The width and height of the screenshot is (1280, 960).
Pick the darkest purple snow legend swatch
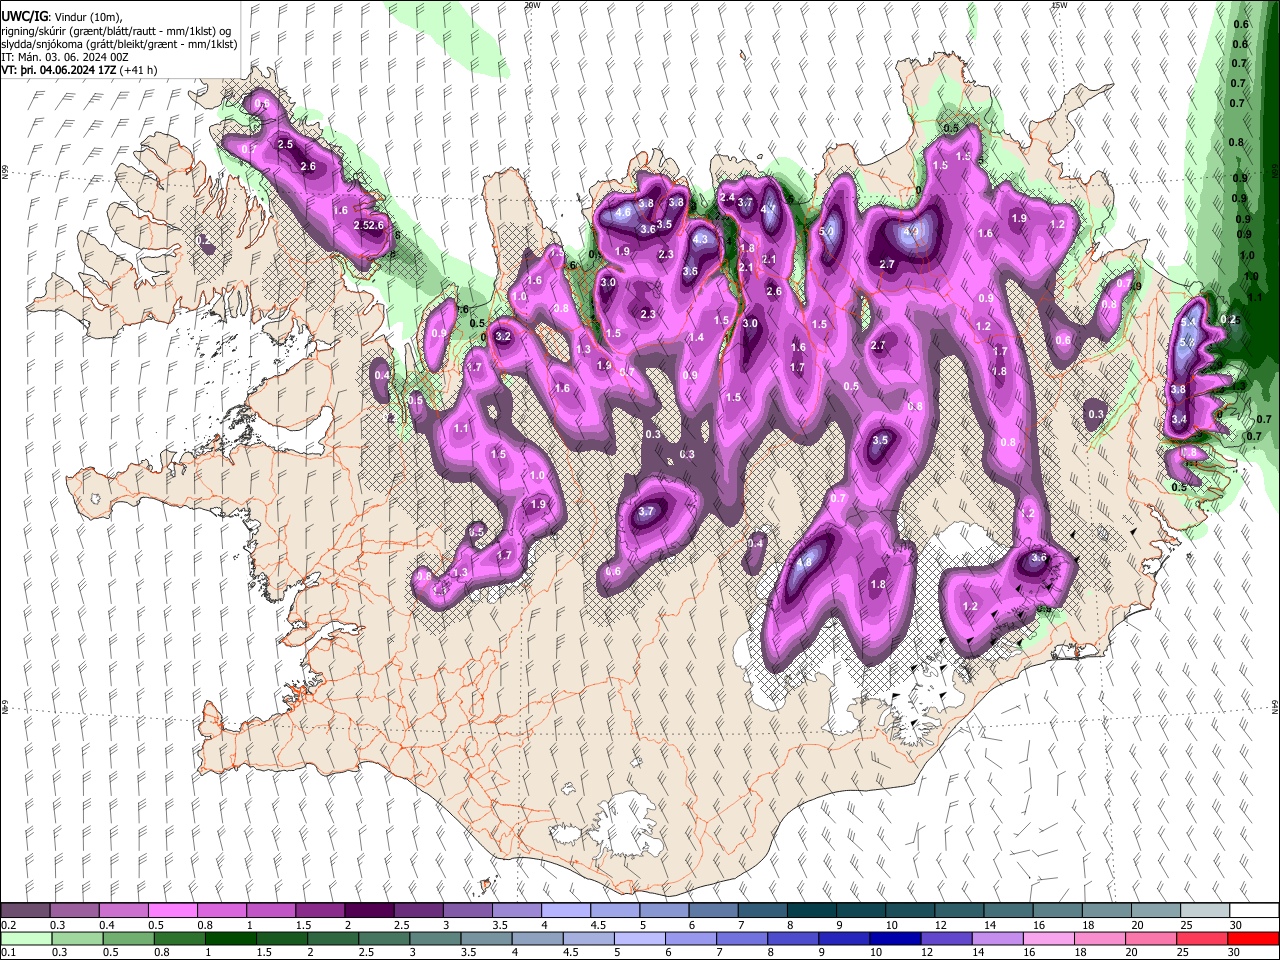368,911
